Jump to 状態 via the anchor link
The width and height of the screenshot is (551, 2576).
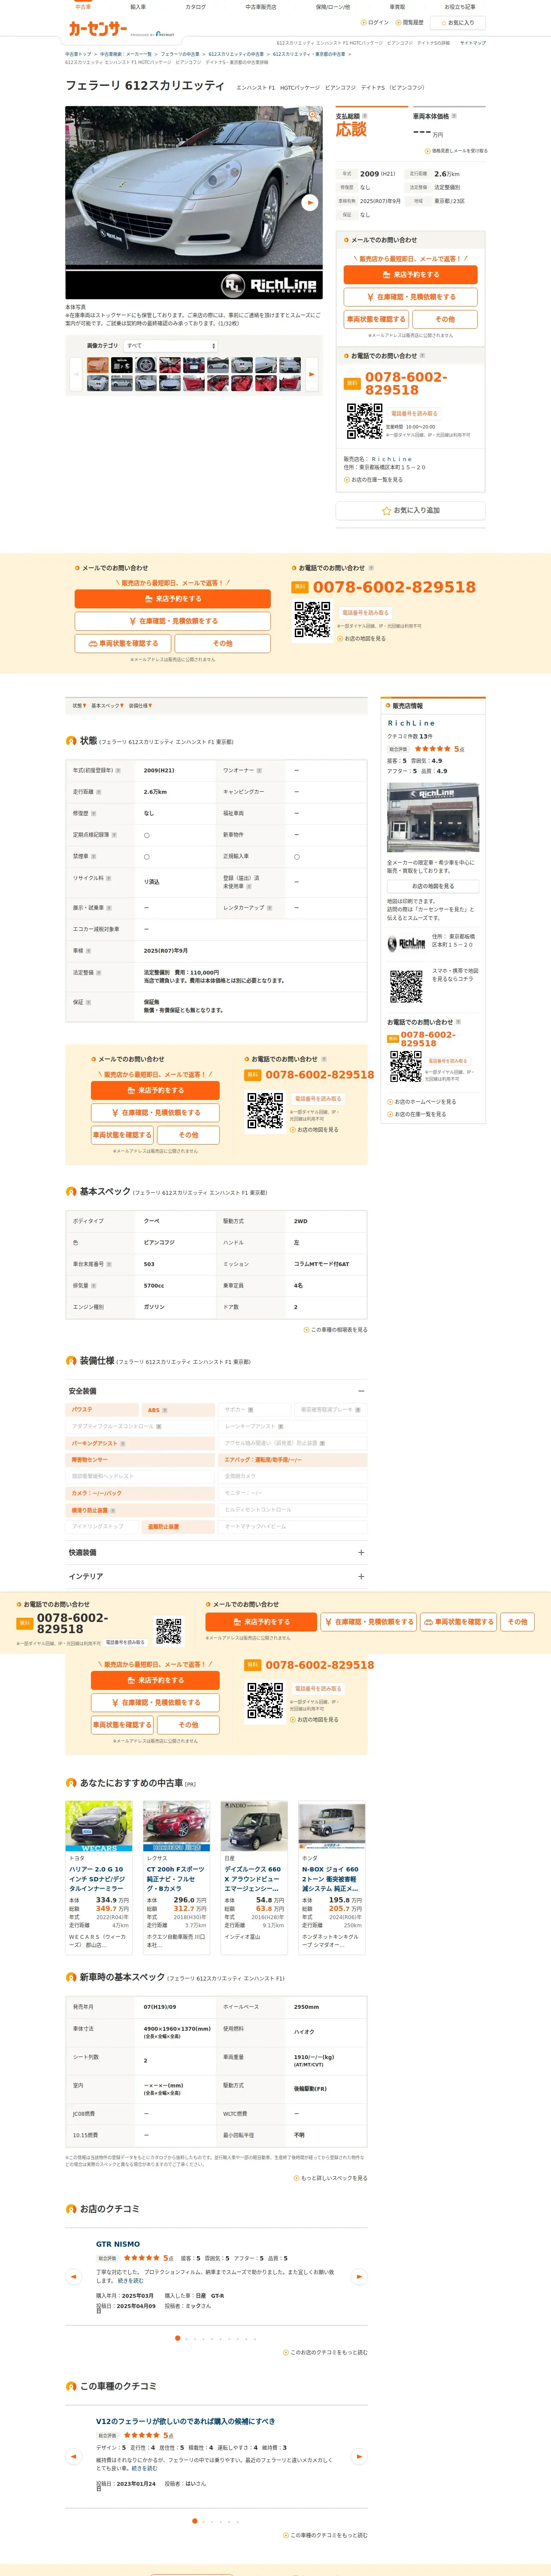pos(79,706)
